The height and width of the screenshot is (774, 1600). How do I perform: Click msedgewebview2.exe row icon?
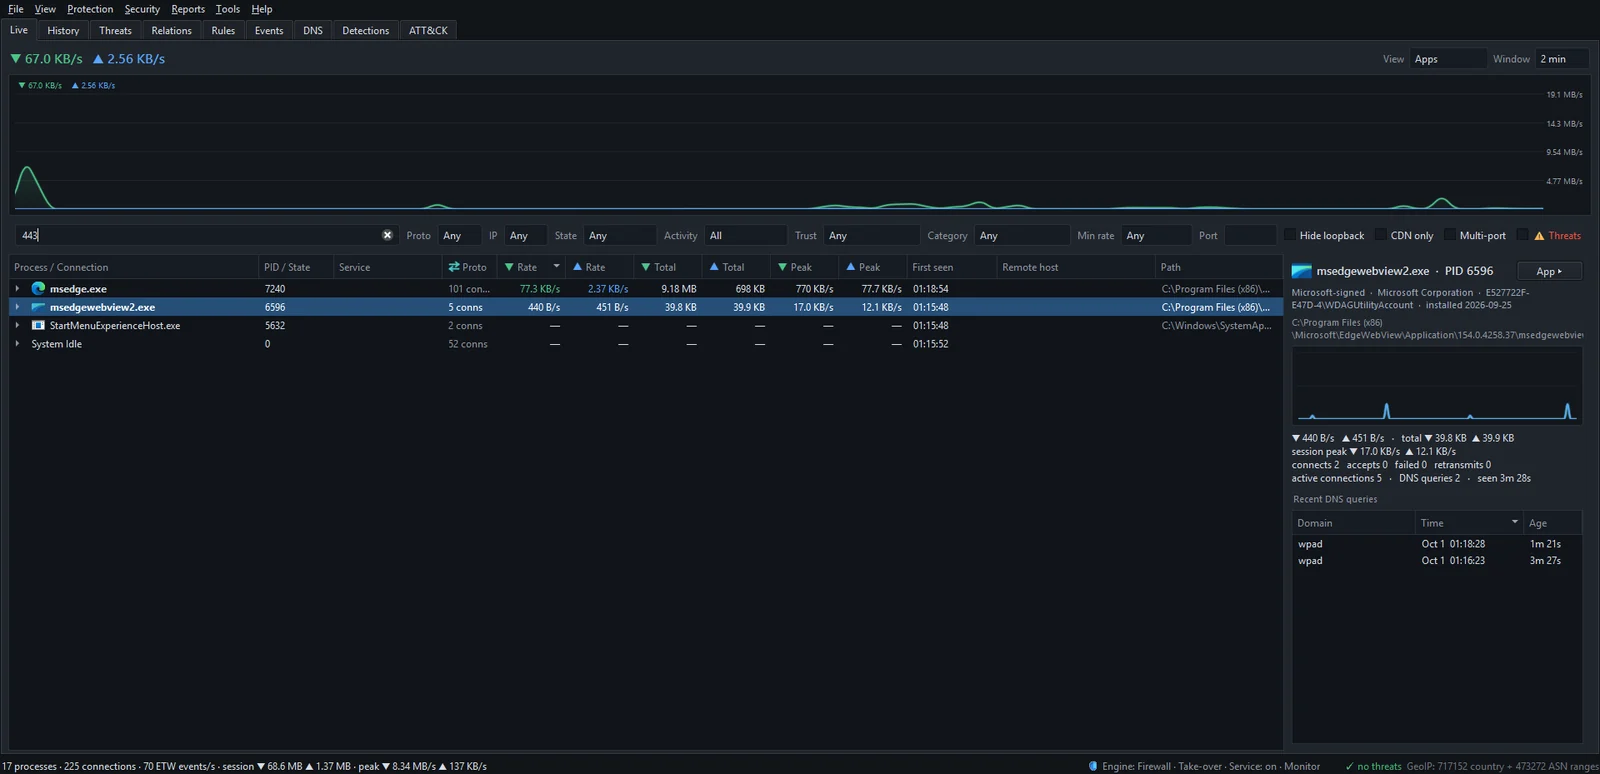point(38,307)
